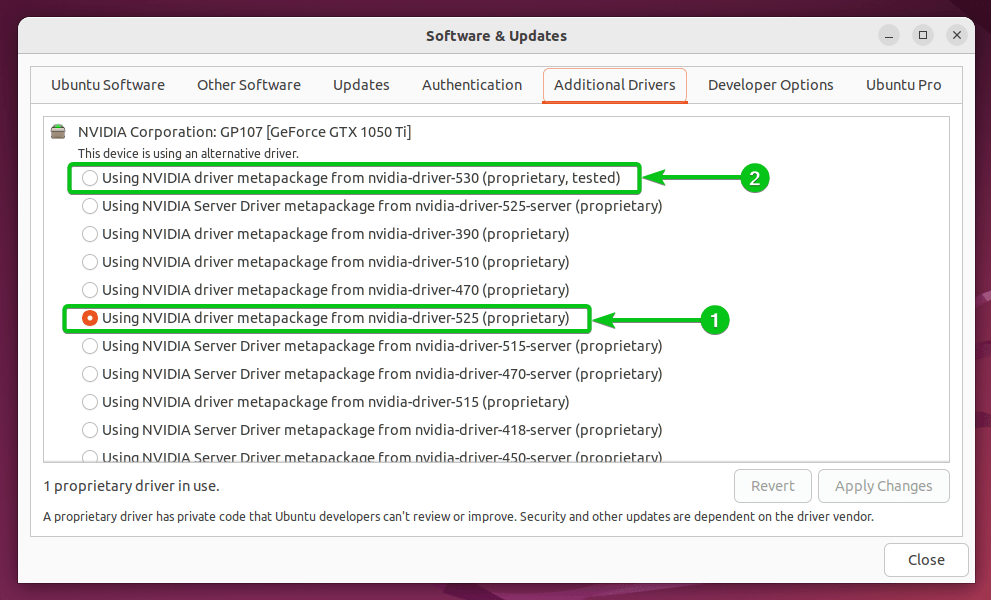Select nvidia-driver-418-server radio button
991x600 pixels.
pos(90,430)
